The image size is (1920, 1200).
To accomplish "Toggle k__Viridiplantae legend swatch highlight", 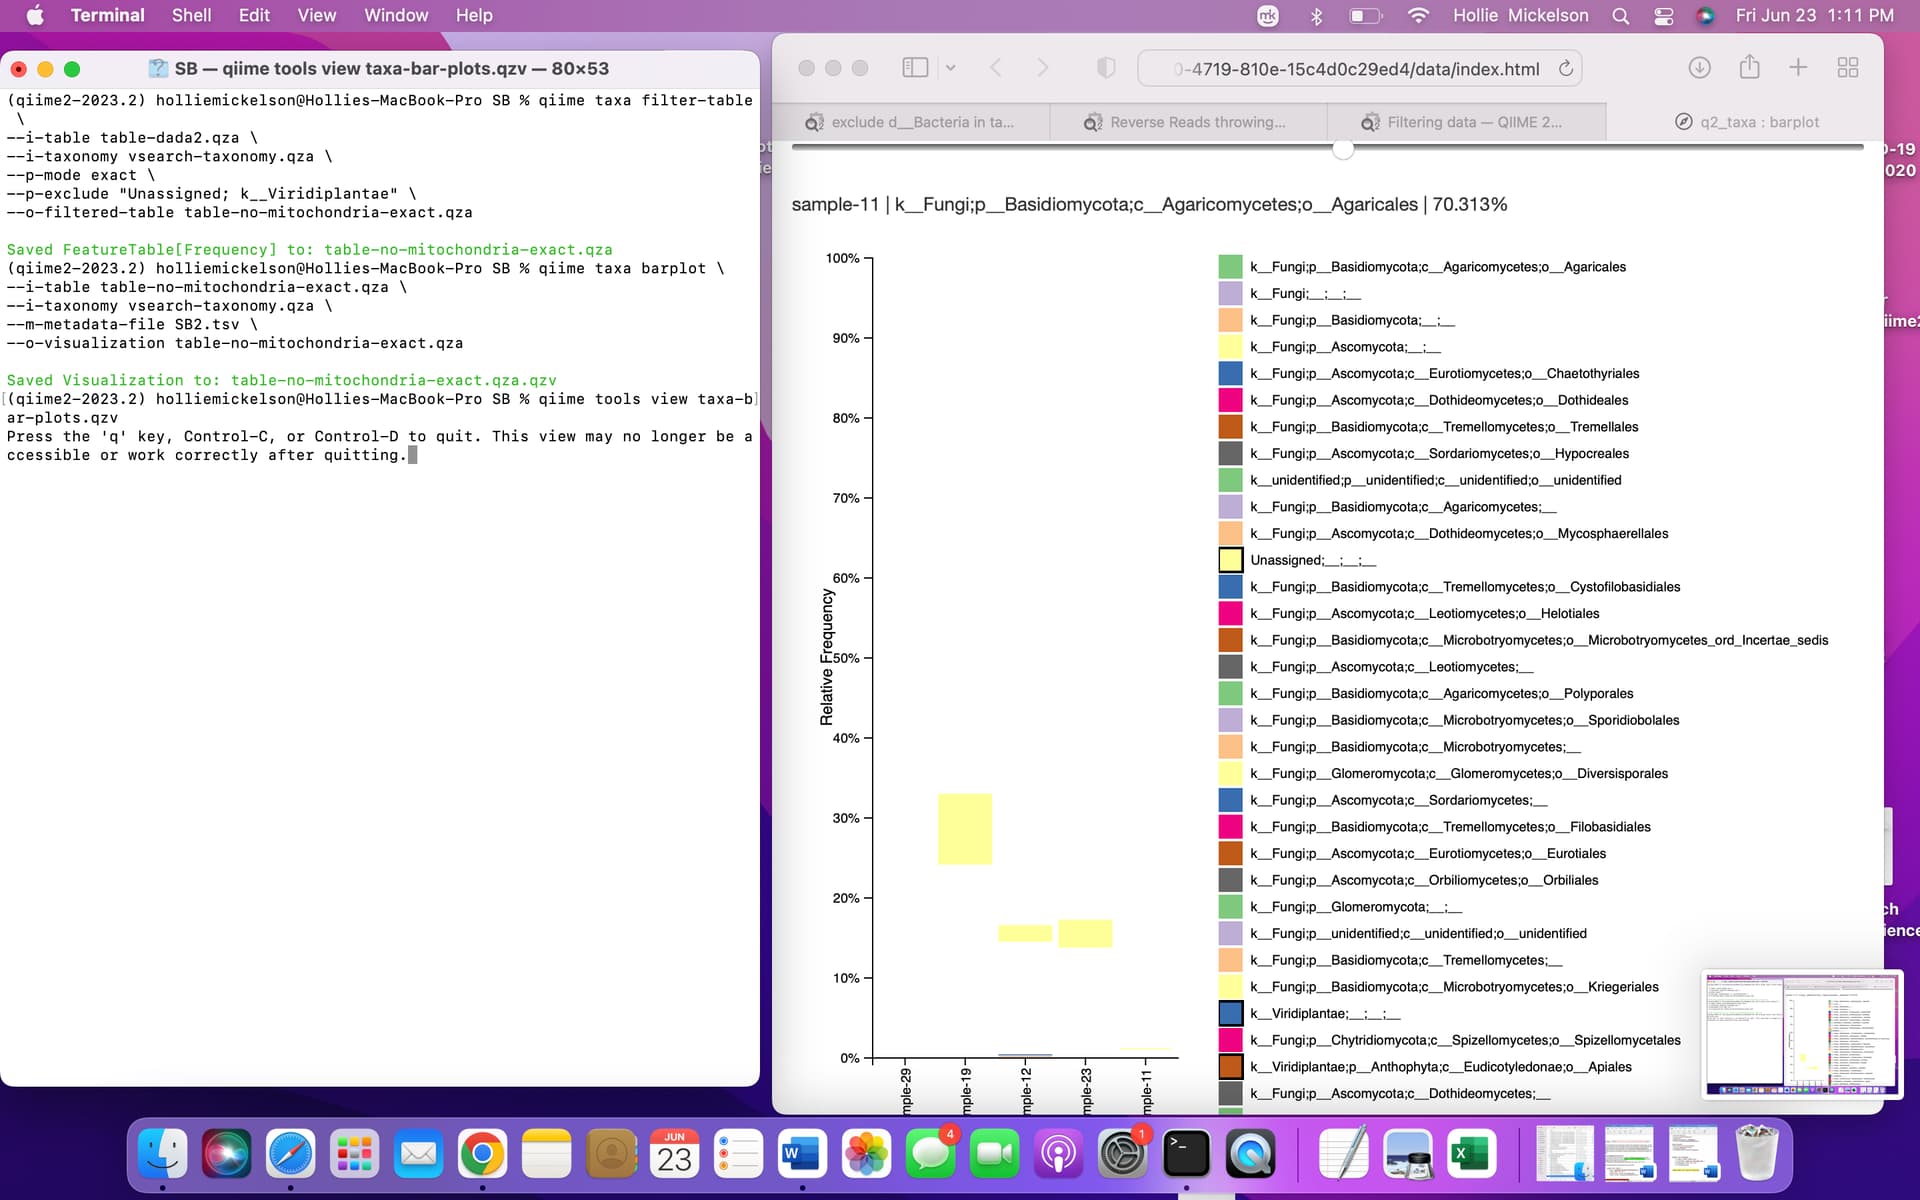I will [1230, 1013].
